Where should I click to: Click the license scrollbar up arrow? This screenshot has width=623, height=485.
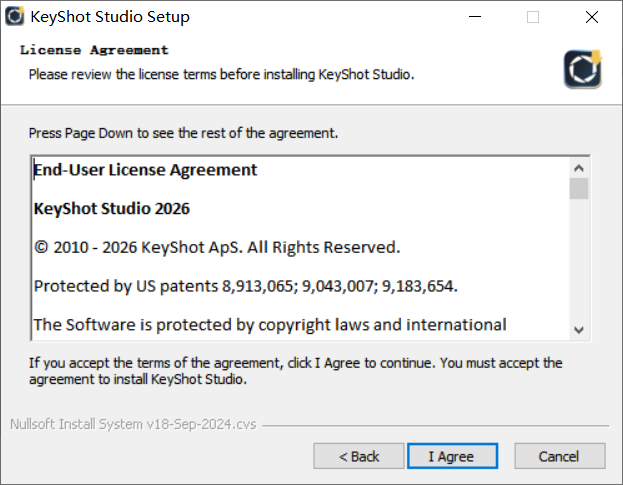pyautogui.click(x=579, y=168)
